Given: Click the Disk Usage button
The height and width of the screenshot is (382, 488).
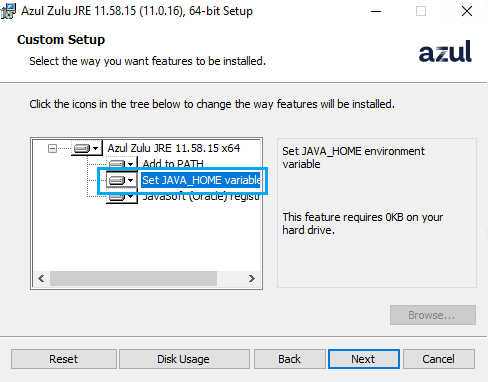Looking at the screenshot, I should click(x=184, y=359).
